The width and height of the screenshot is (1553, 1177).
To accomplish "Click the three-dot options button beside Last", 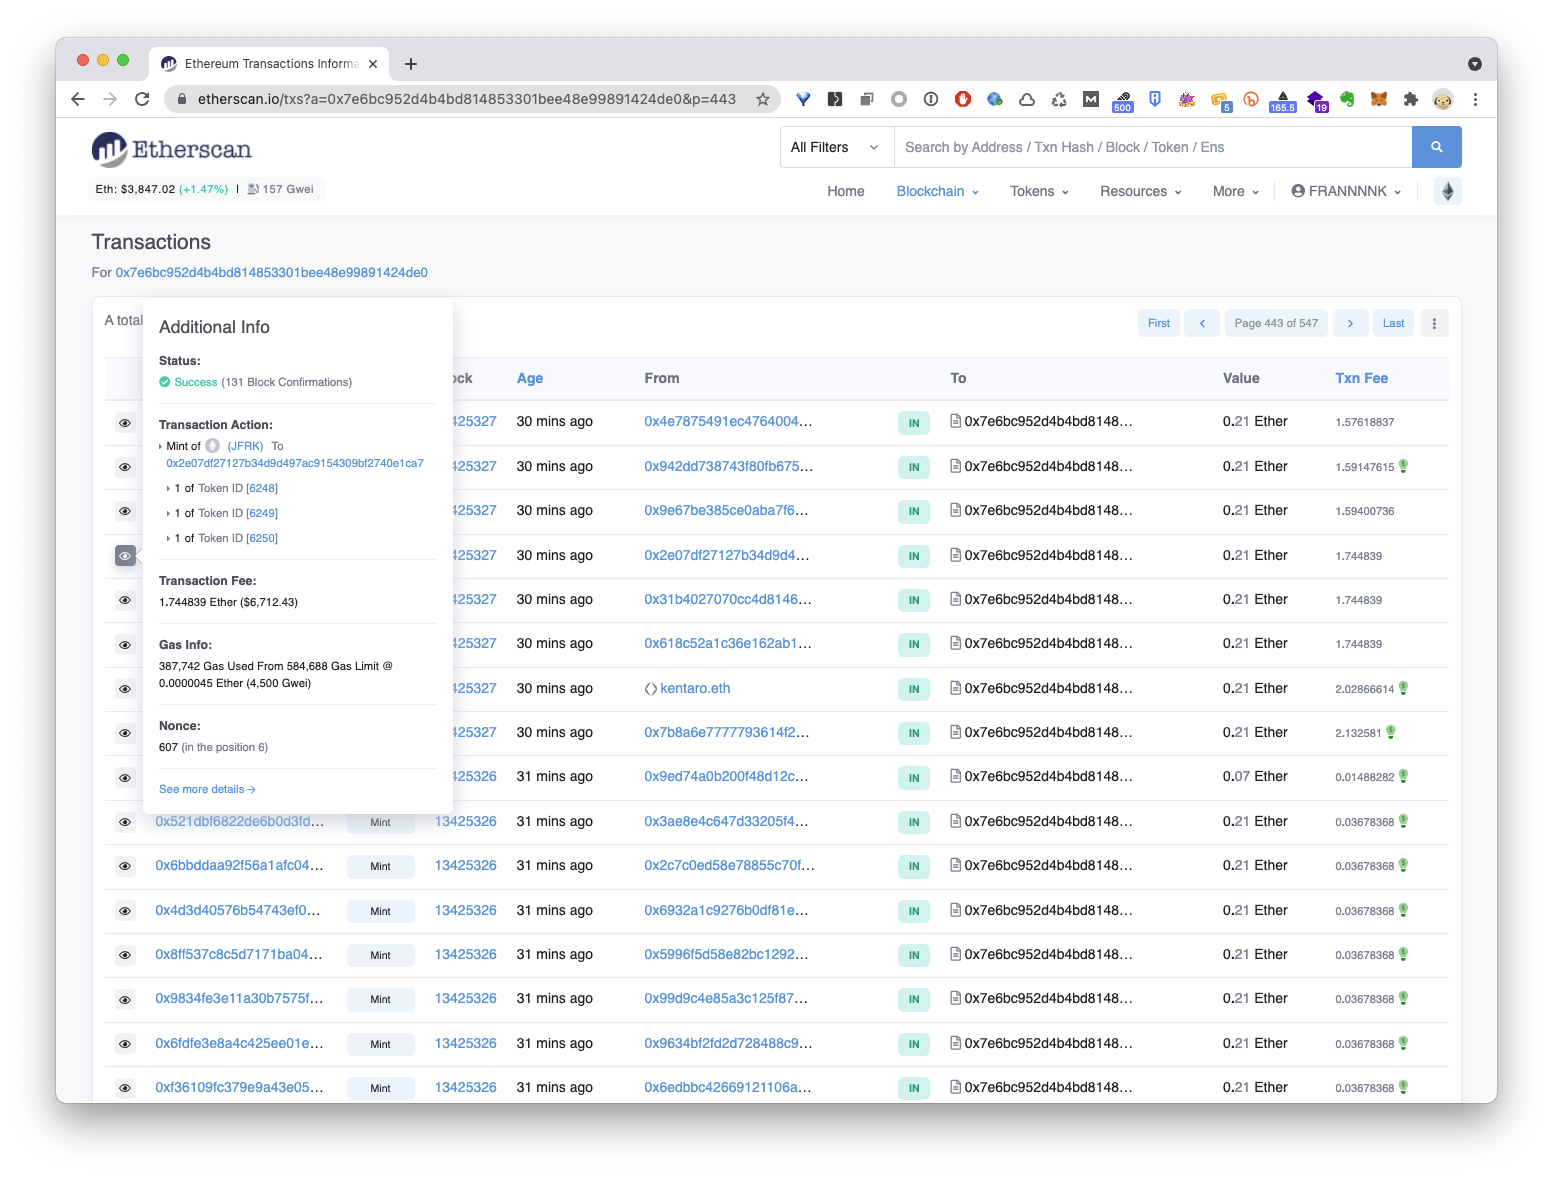I will (1434, 323).
